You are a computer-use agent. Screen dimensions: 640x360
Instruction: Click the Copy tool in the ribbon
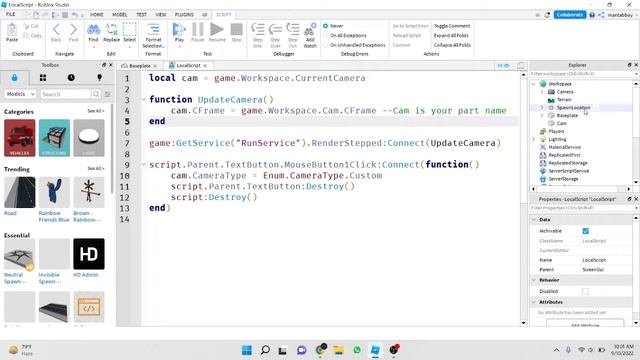(x=32, y=36)
